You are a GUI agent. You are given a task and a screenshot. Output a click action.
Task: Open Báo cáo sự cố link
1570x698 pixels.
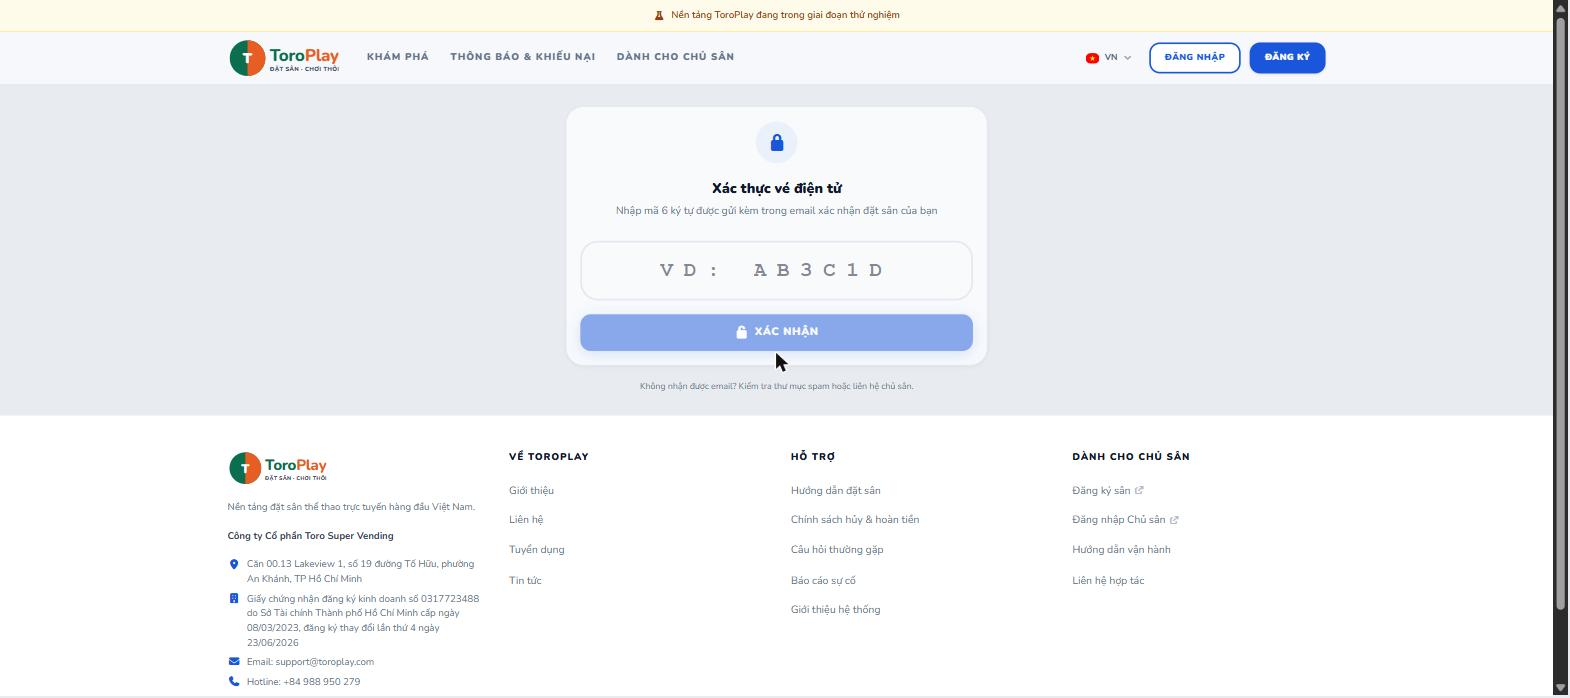pyautogui.click(x=823, y=581)
